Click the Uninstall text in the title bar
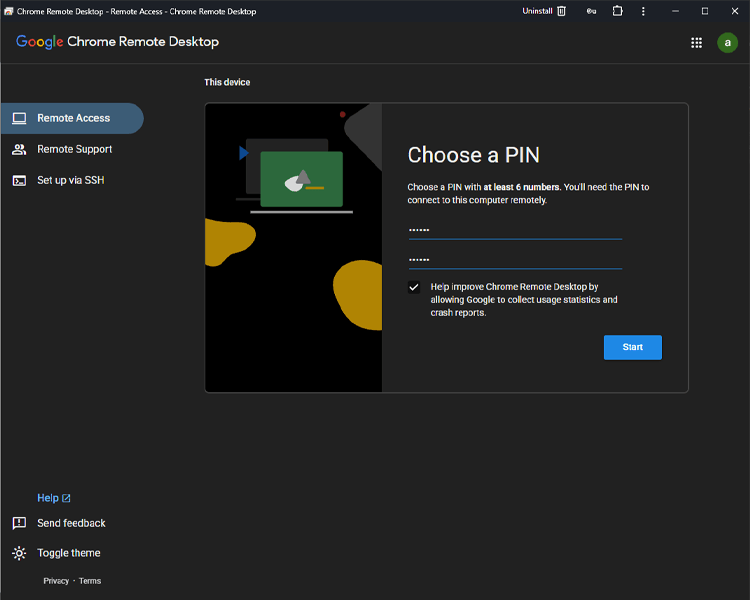The image size is (750, 600). 537,11
